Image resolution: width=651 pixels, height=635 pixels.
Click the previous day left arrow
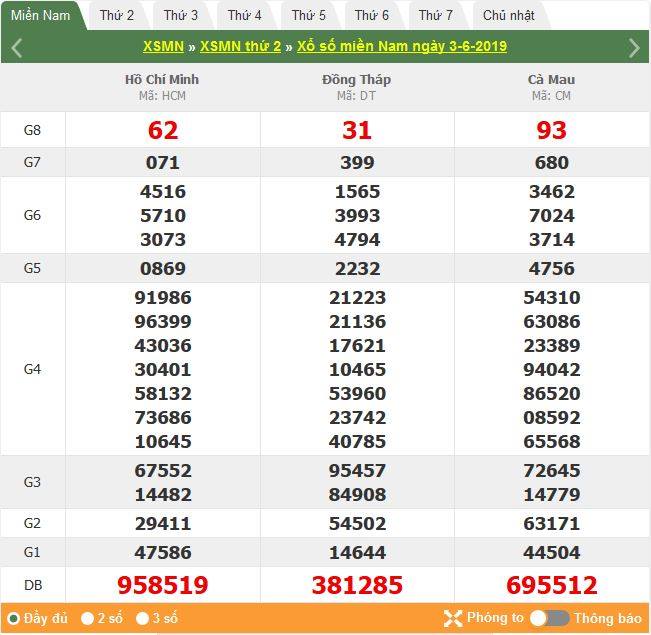(x=17, y=47)
